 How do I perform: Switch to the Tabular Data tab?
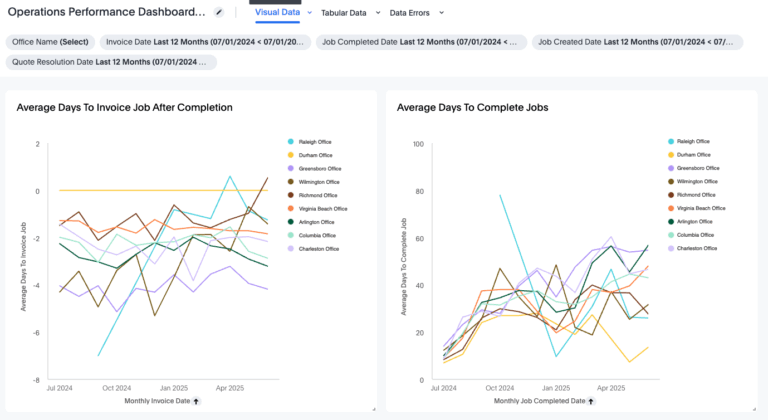(x=343, y=13)
